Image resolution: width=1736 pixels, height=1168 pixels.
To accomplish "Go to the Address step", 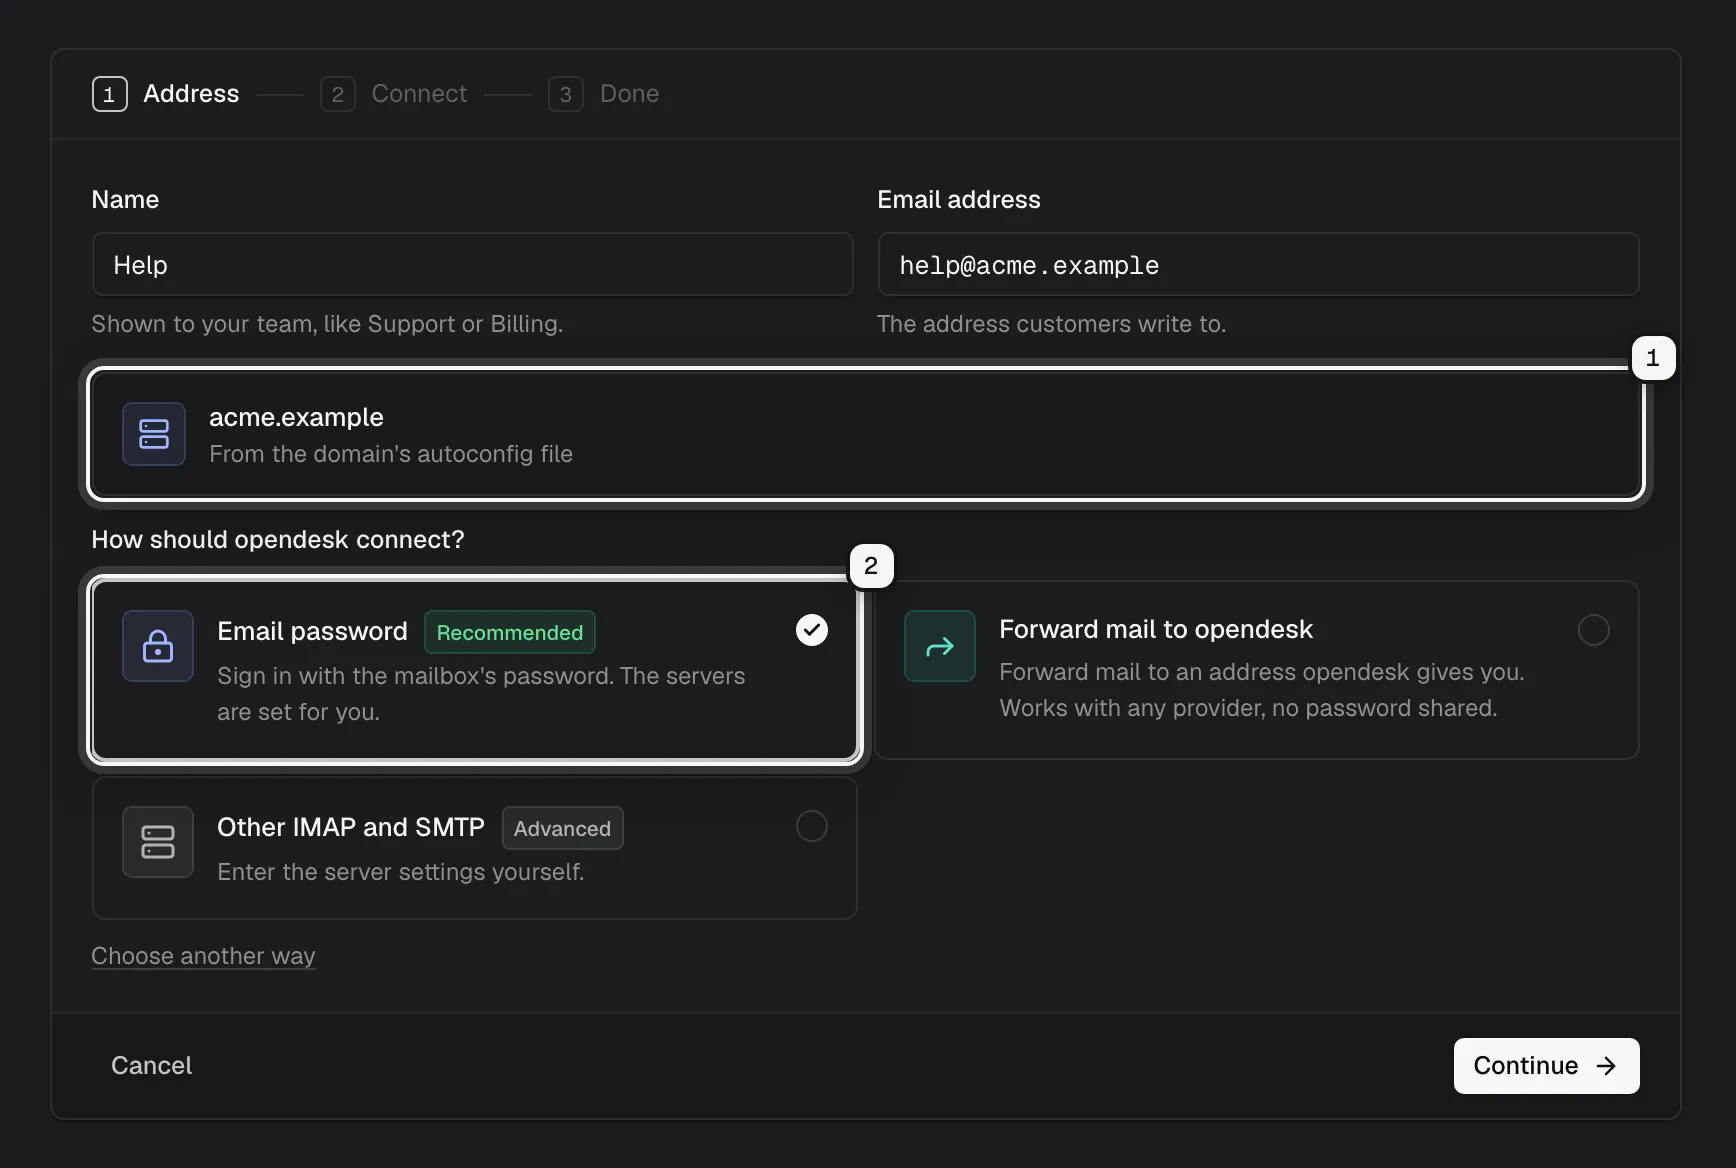I will pyautogui.click(x=166, y=94).
